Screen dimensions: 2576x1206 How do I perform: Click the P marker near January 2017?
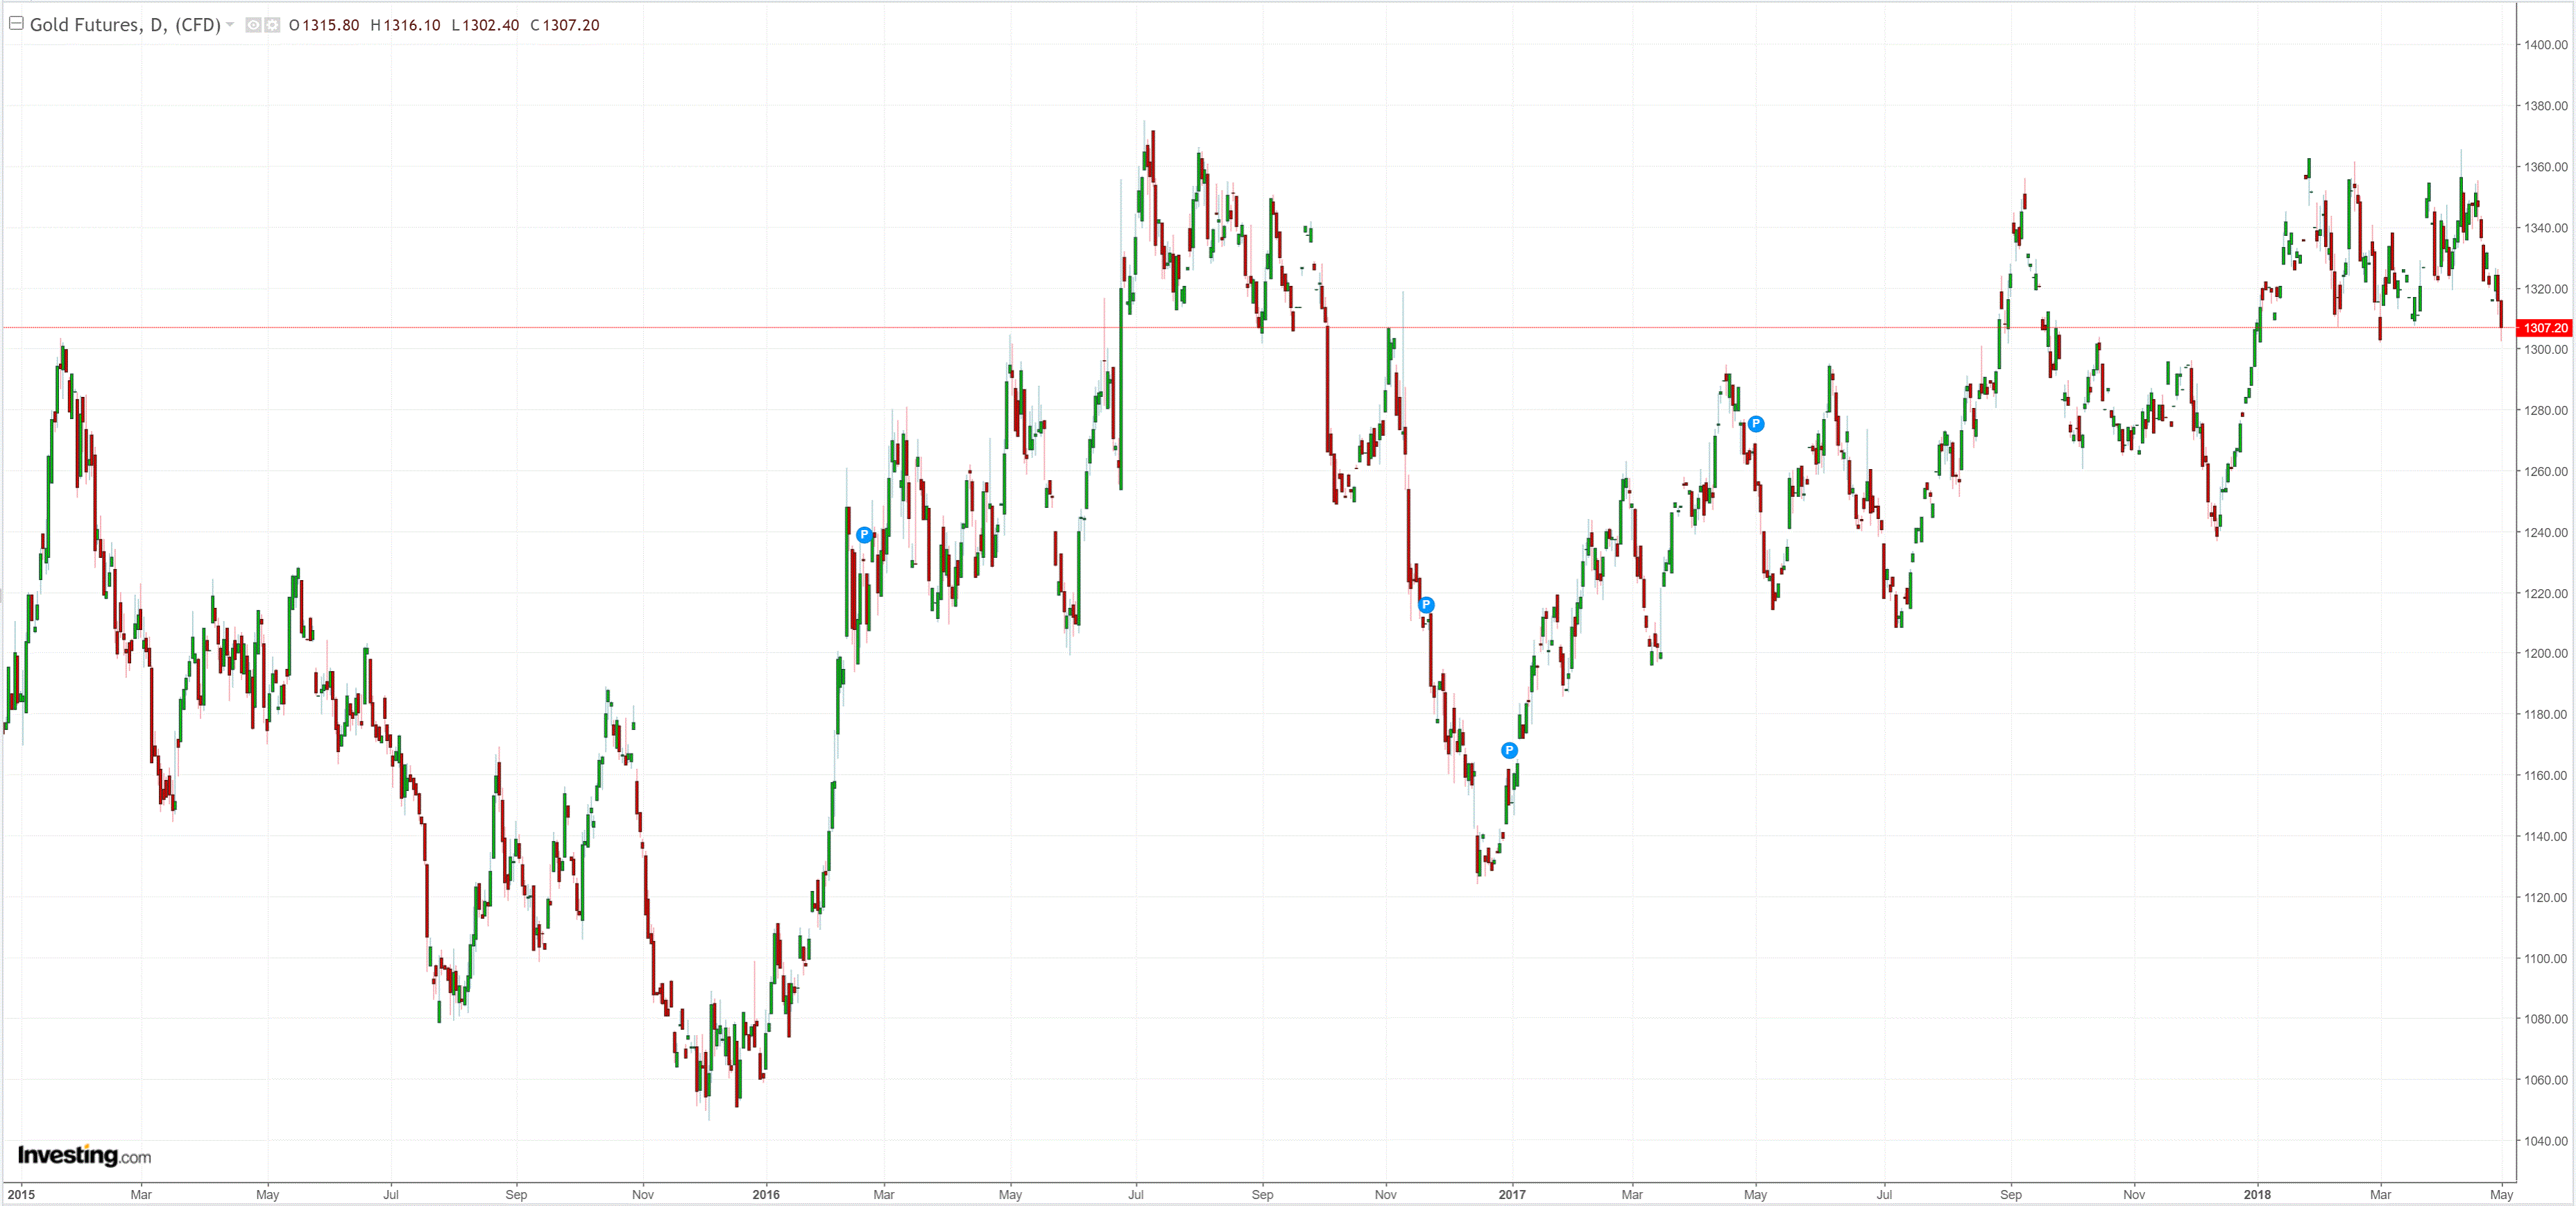1509,751
